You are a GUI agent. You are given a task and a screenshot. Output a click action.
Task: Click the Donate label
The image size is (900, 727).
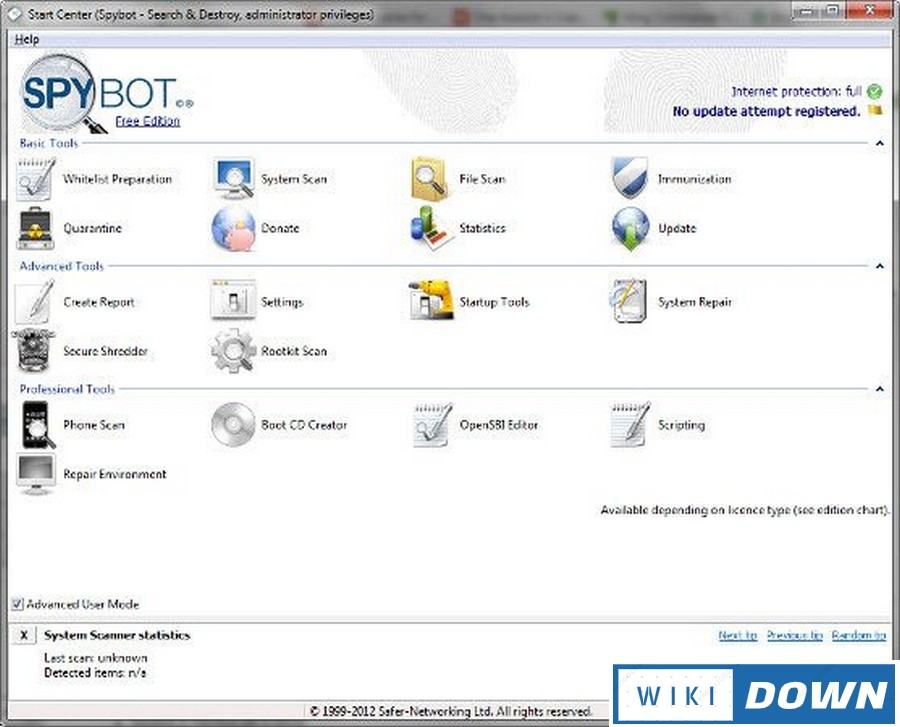click(280, 228)
